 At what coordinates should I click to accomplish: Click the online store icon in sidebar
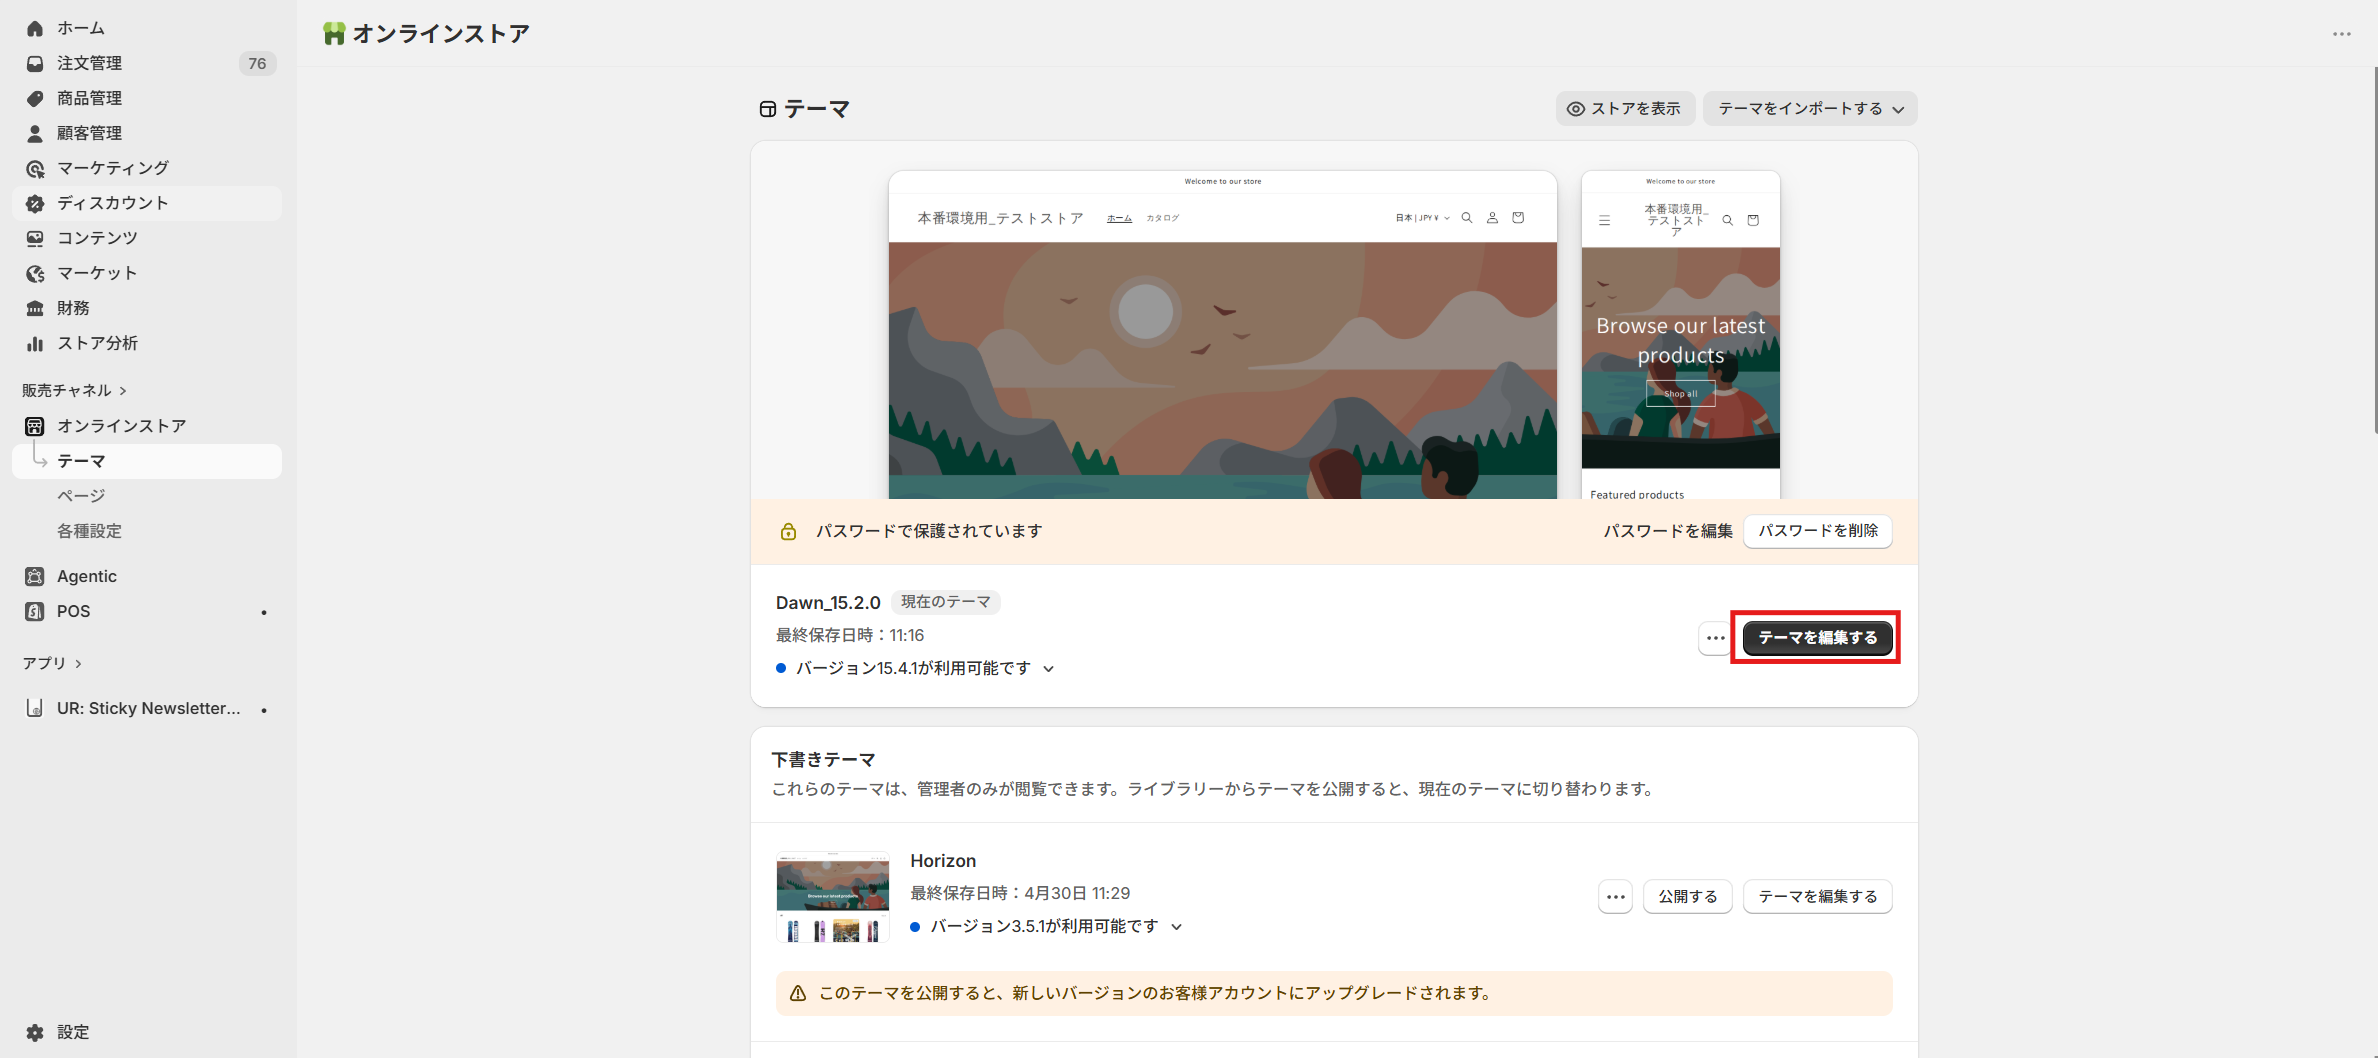pyautogui.click(x=35, y=426)
